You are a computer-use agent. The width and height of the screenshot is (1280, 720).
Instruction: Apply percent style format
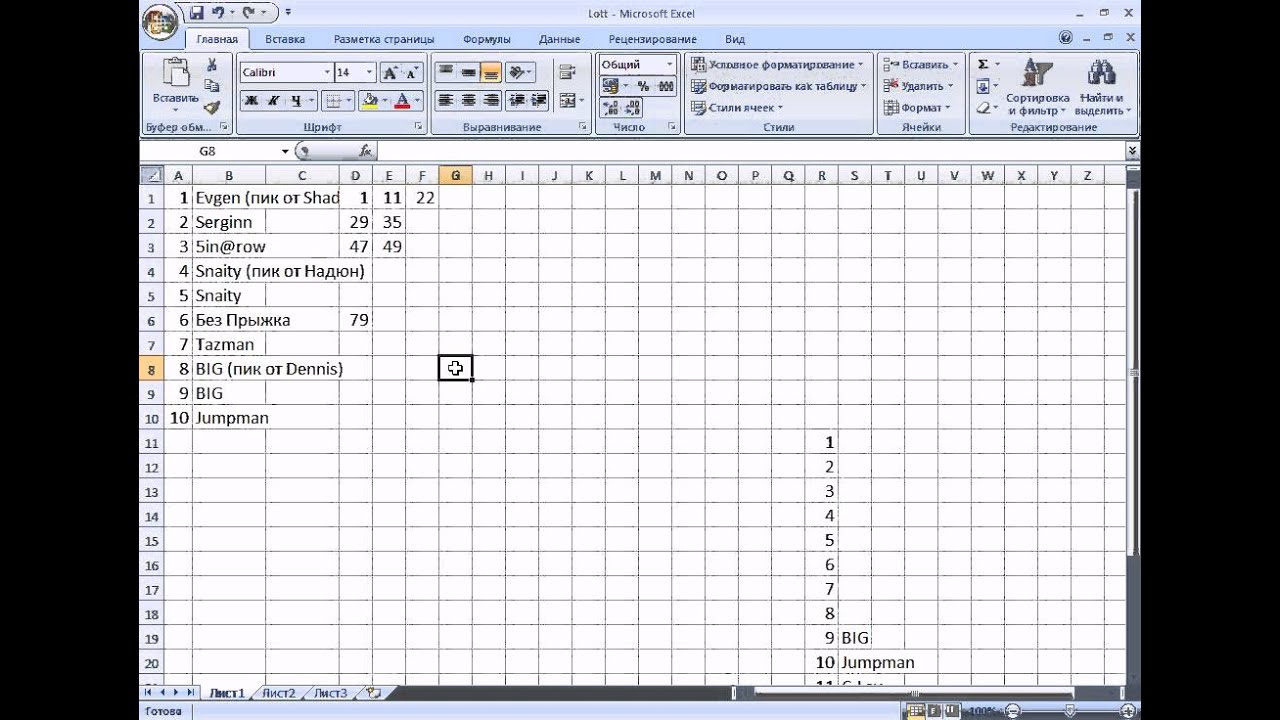(x=643, y=87)
